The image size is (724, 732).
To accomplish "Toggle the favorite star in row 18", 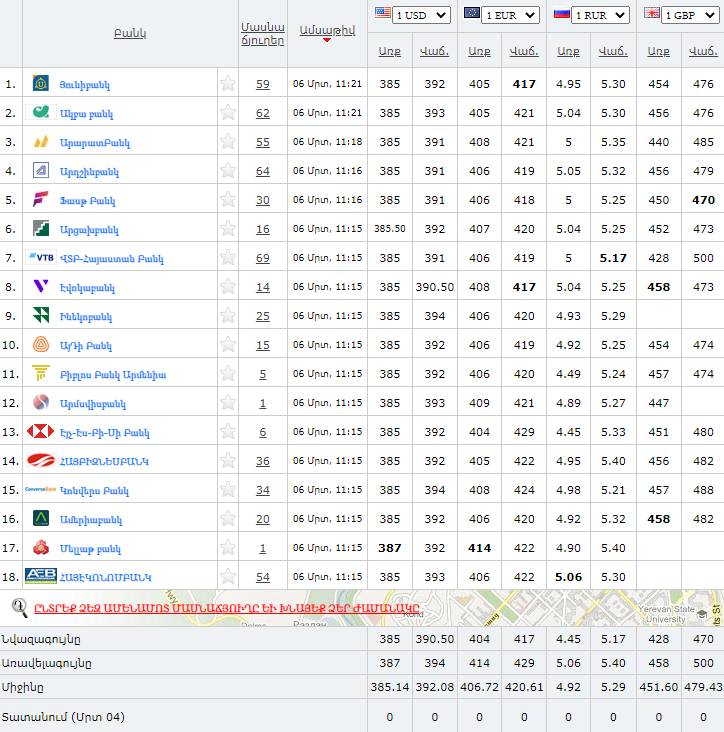I will point(228,576).
